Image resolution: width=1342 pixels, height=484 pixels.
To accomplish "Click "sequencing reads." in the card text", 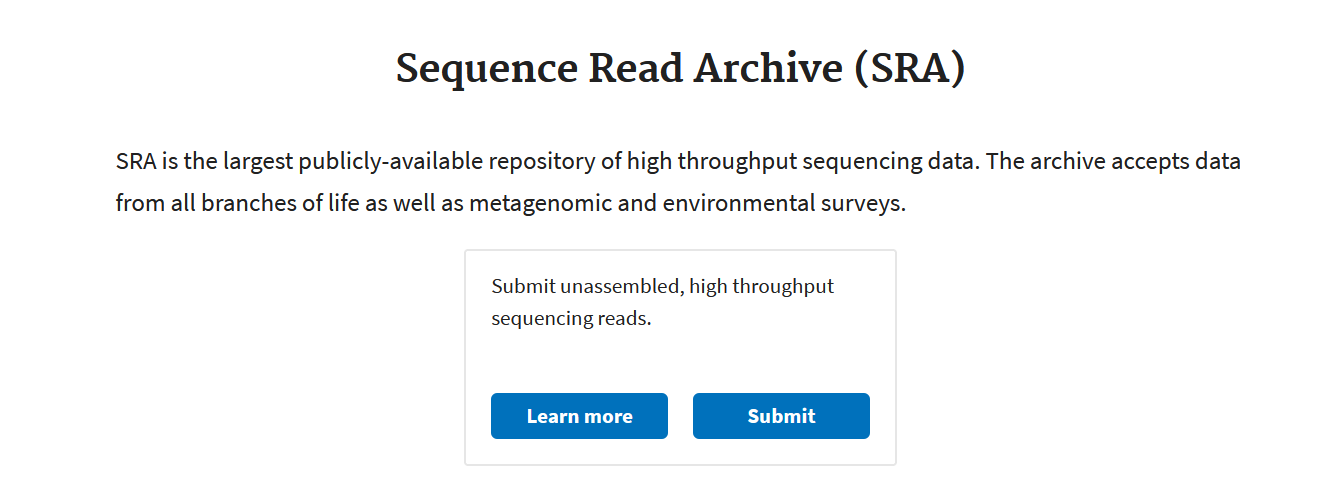I will tap(571, 321).
